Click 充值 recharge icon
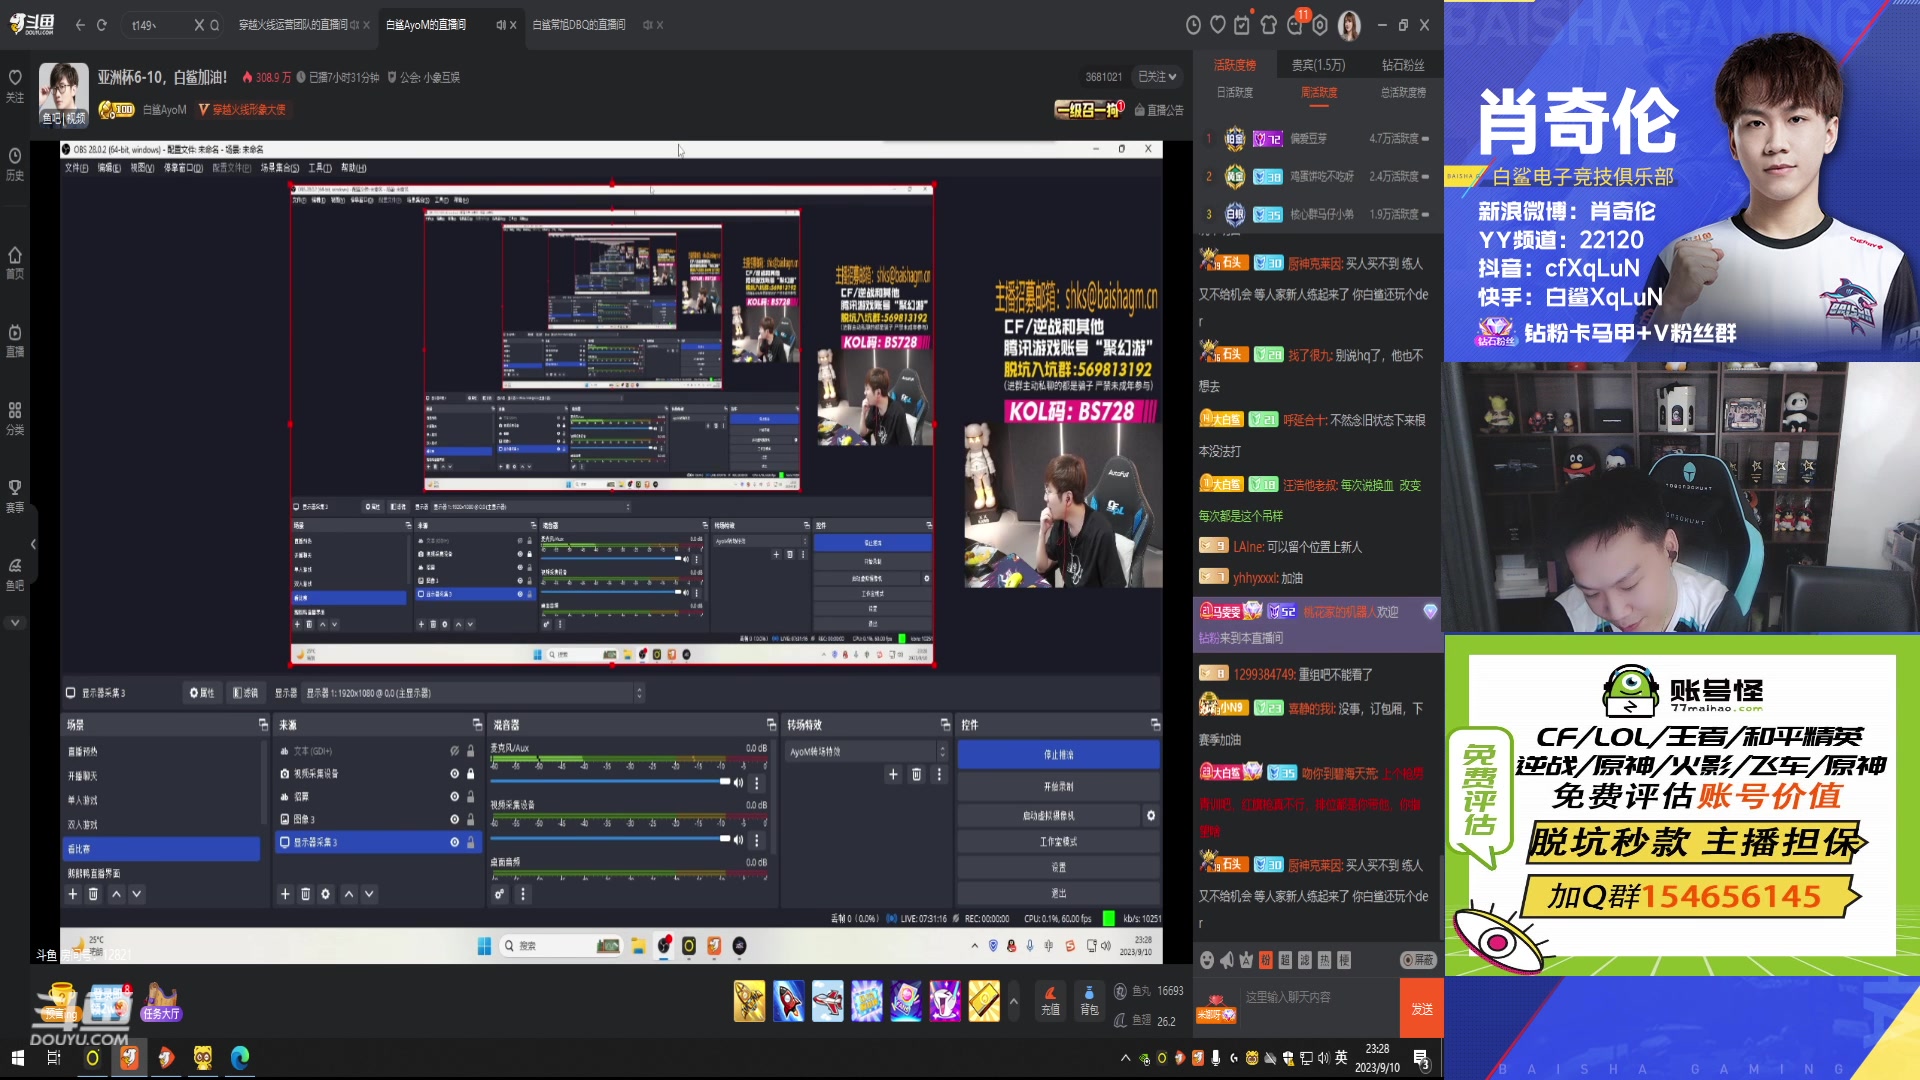This screenshot has width=1920, height=1080. [1050, 1000]
